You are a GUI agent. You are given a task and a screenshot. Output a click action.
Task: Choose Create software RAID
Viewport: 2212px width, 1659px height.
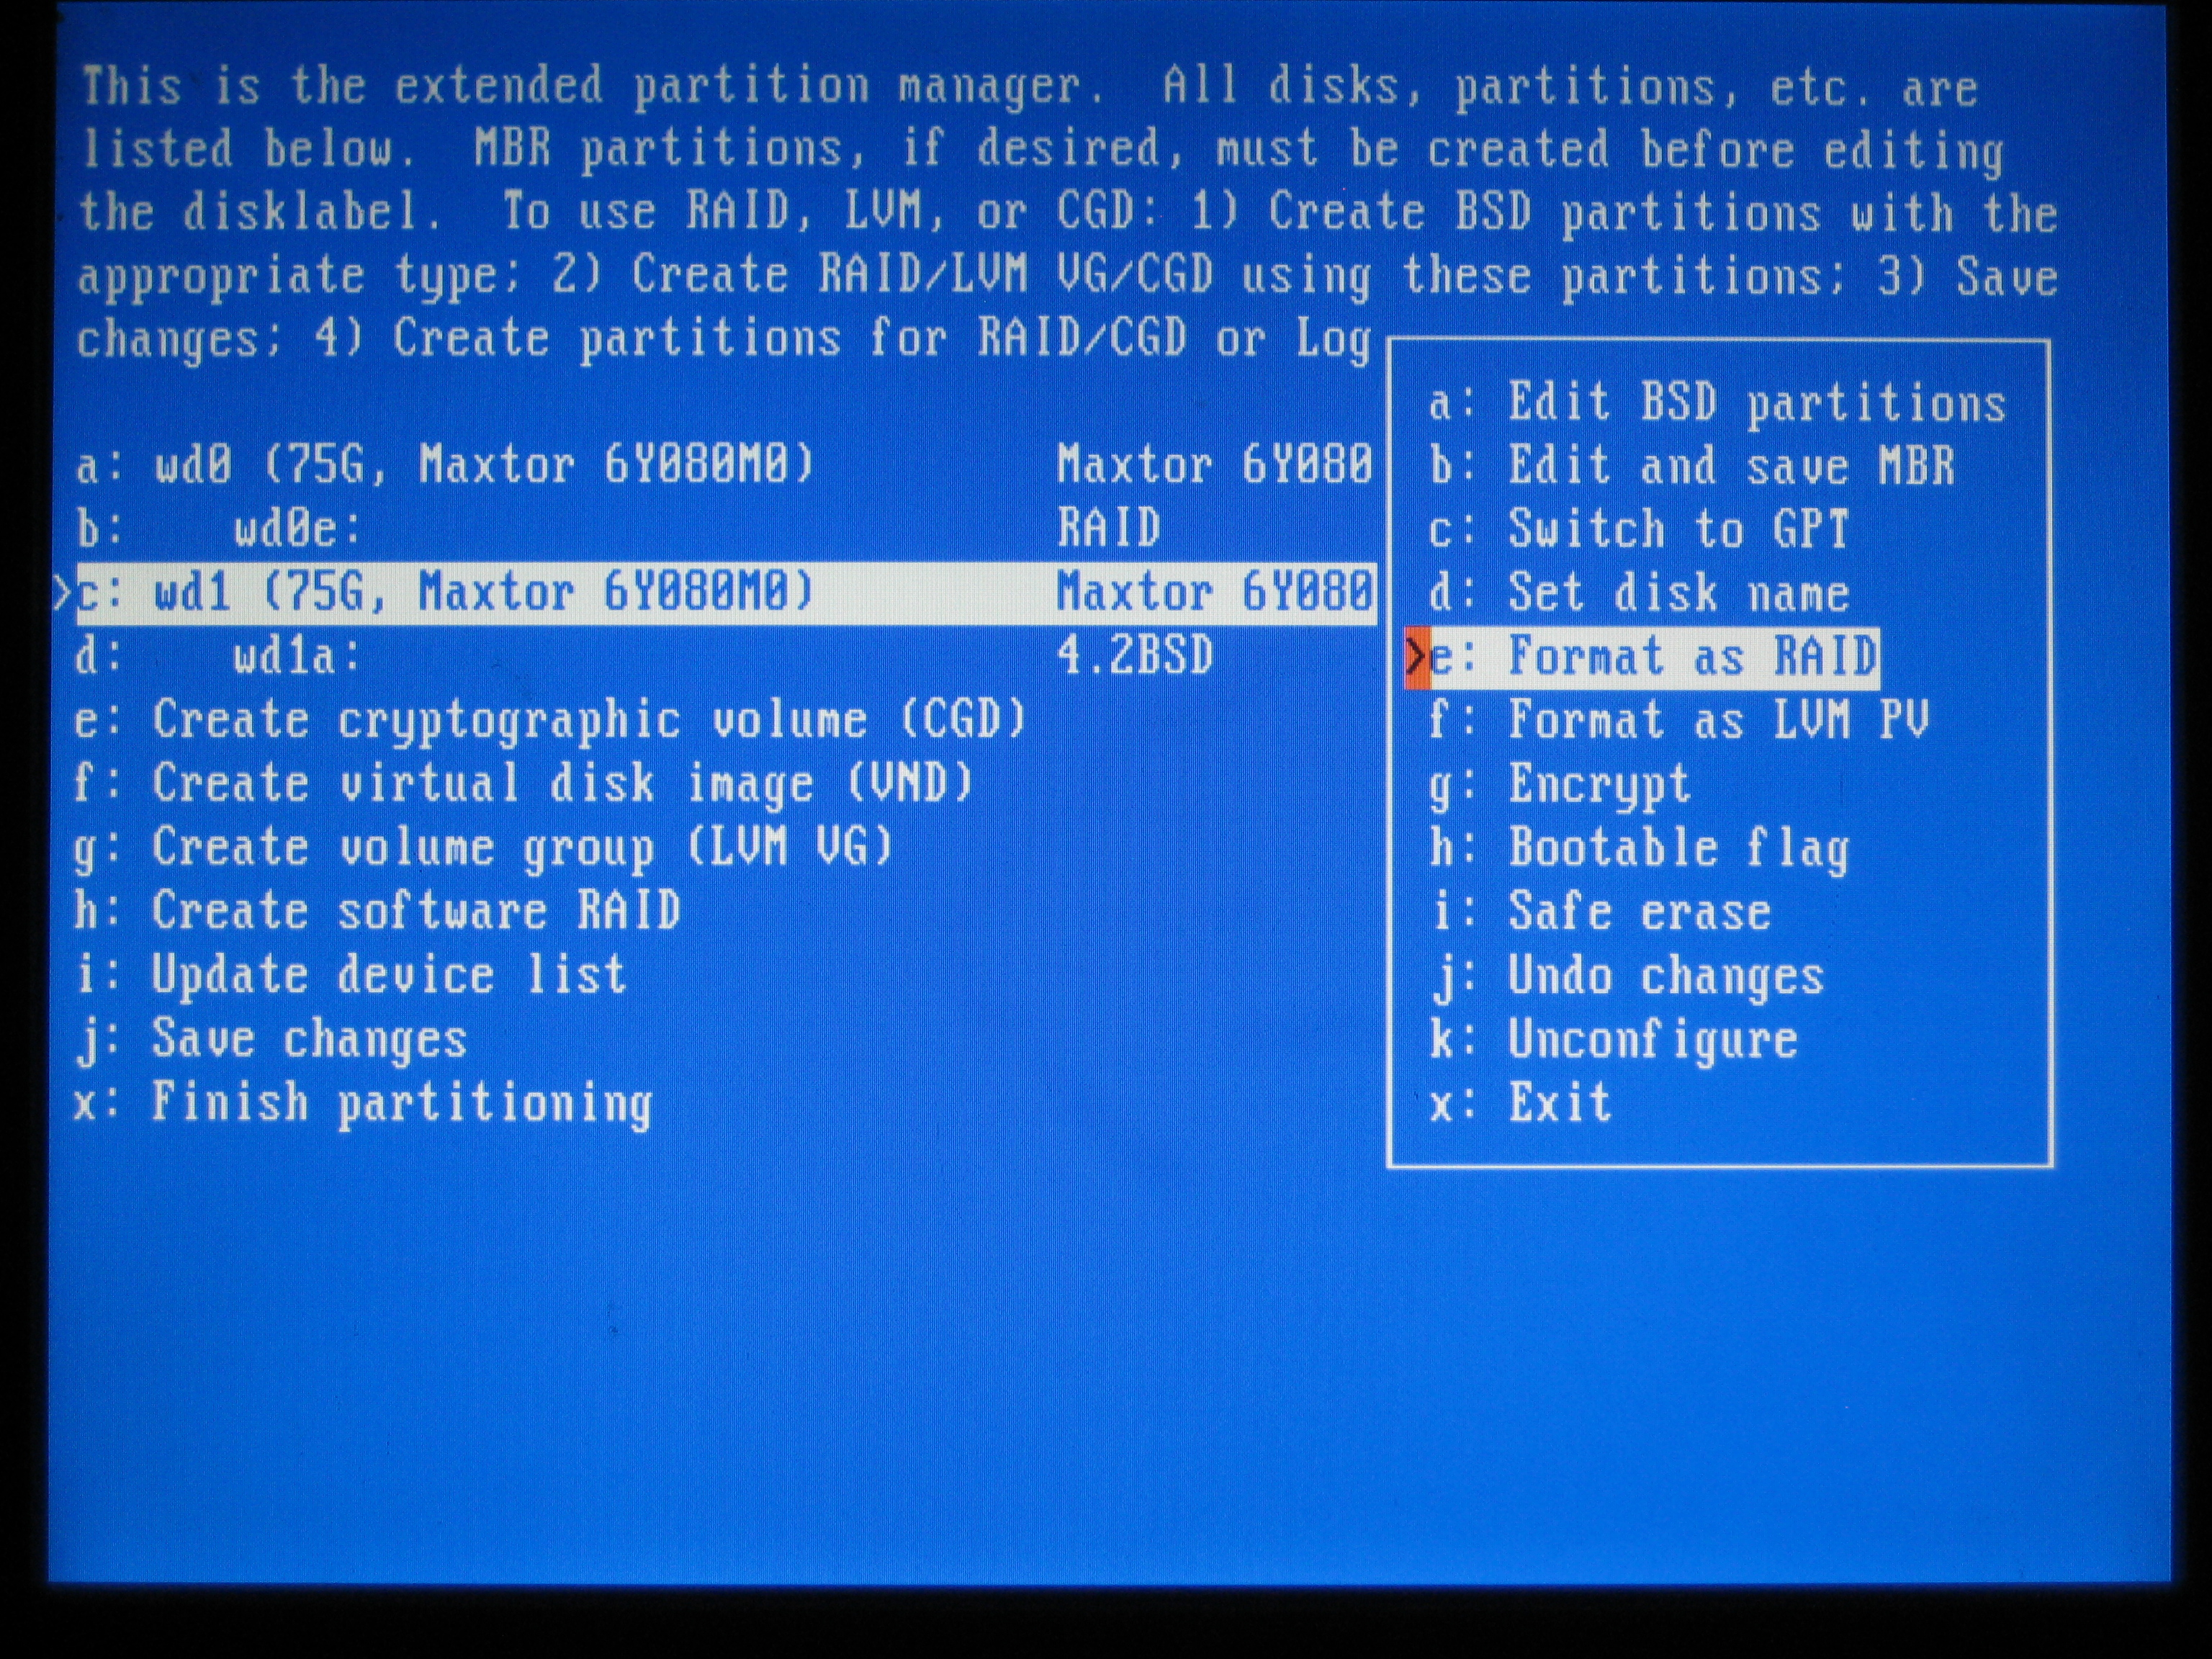coord(378,911)
